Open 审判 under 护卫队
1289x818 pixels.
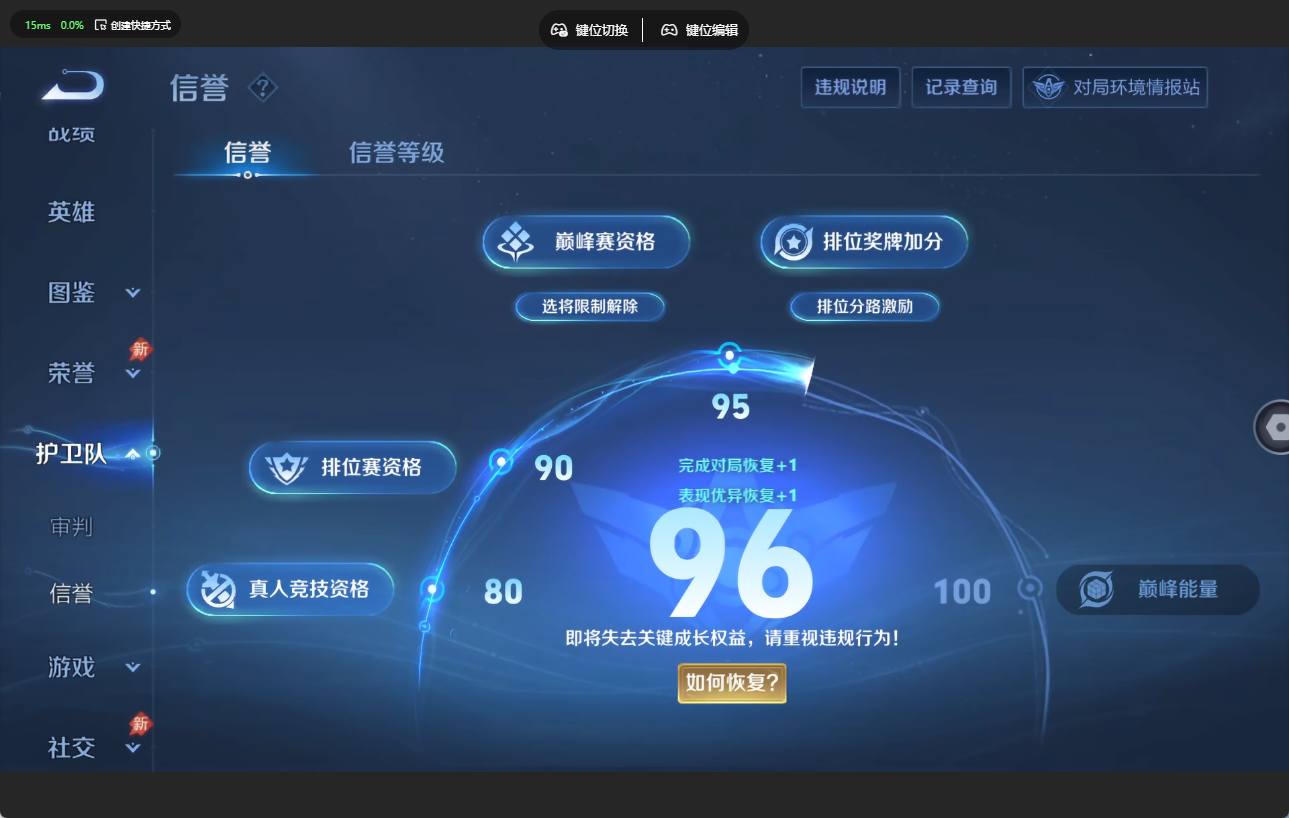click(71, 526)
